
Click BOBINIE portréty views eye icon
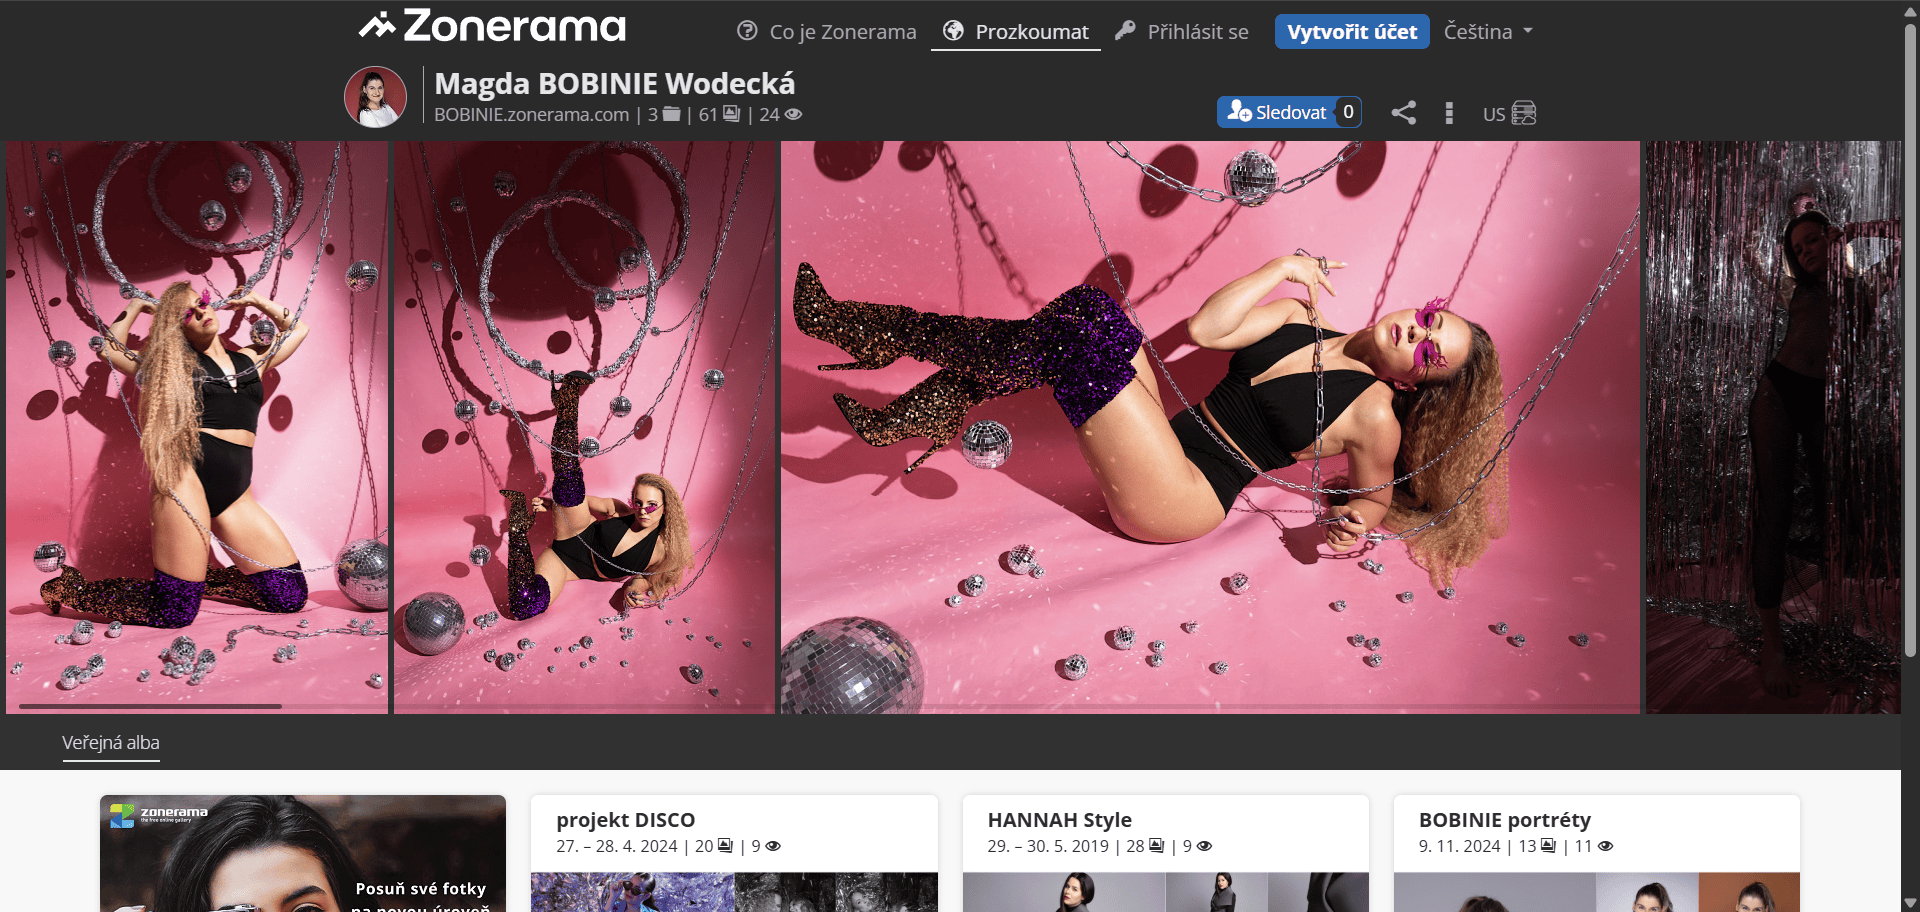[1606, 846]
